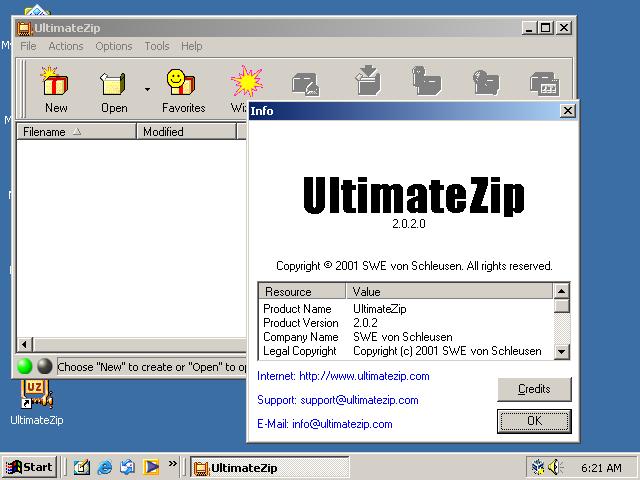Image resolution: width=640 pixels, height=480 pixels.
Task: Click the New archive toolbar icon
Action: (55, 82)
